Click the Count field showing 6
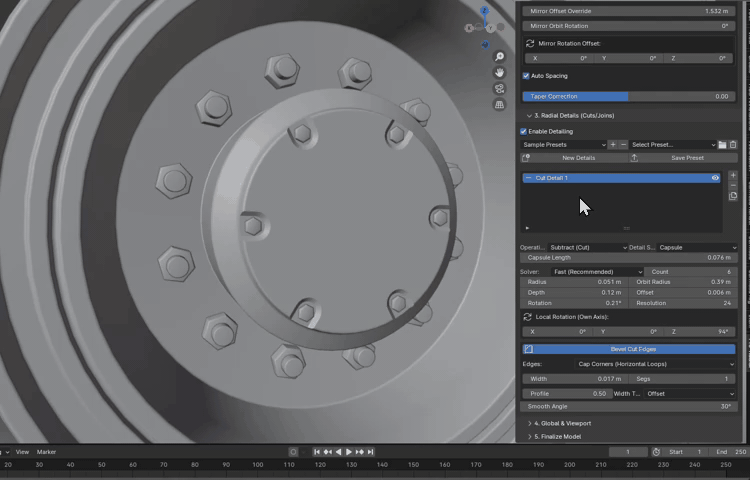750x480 pixels. (691, 272)
